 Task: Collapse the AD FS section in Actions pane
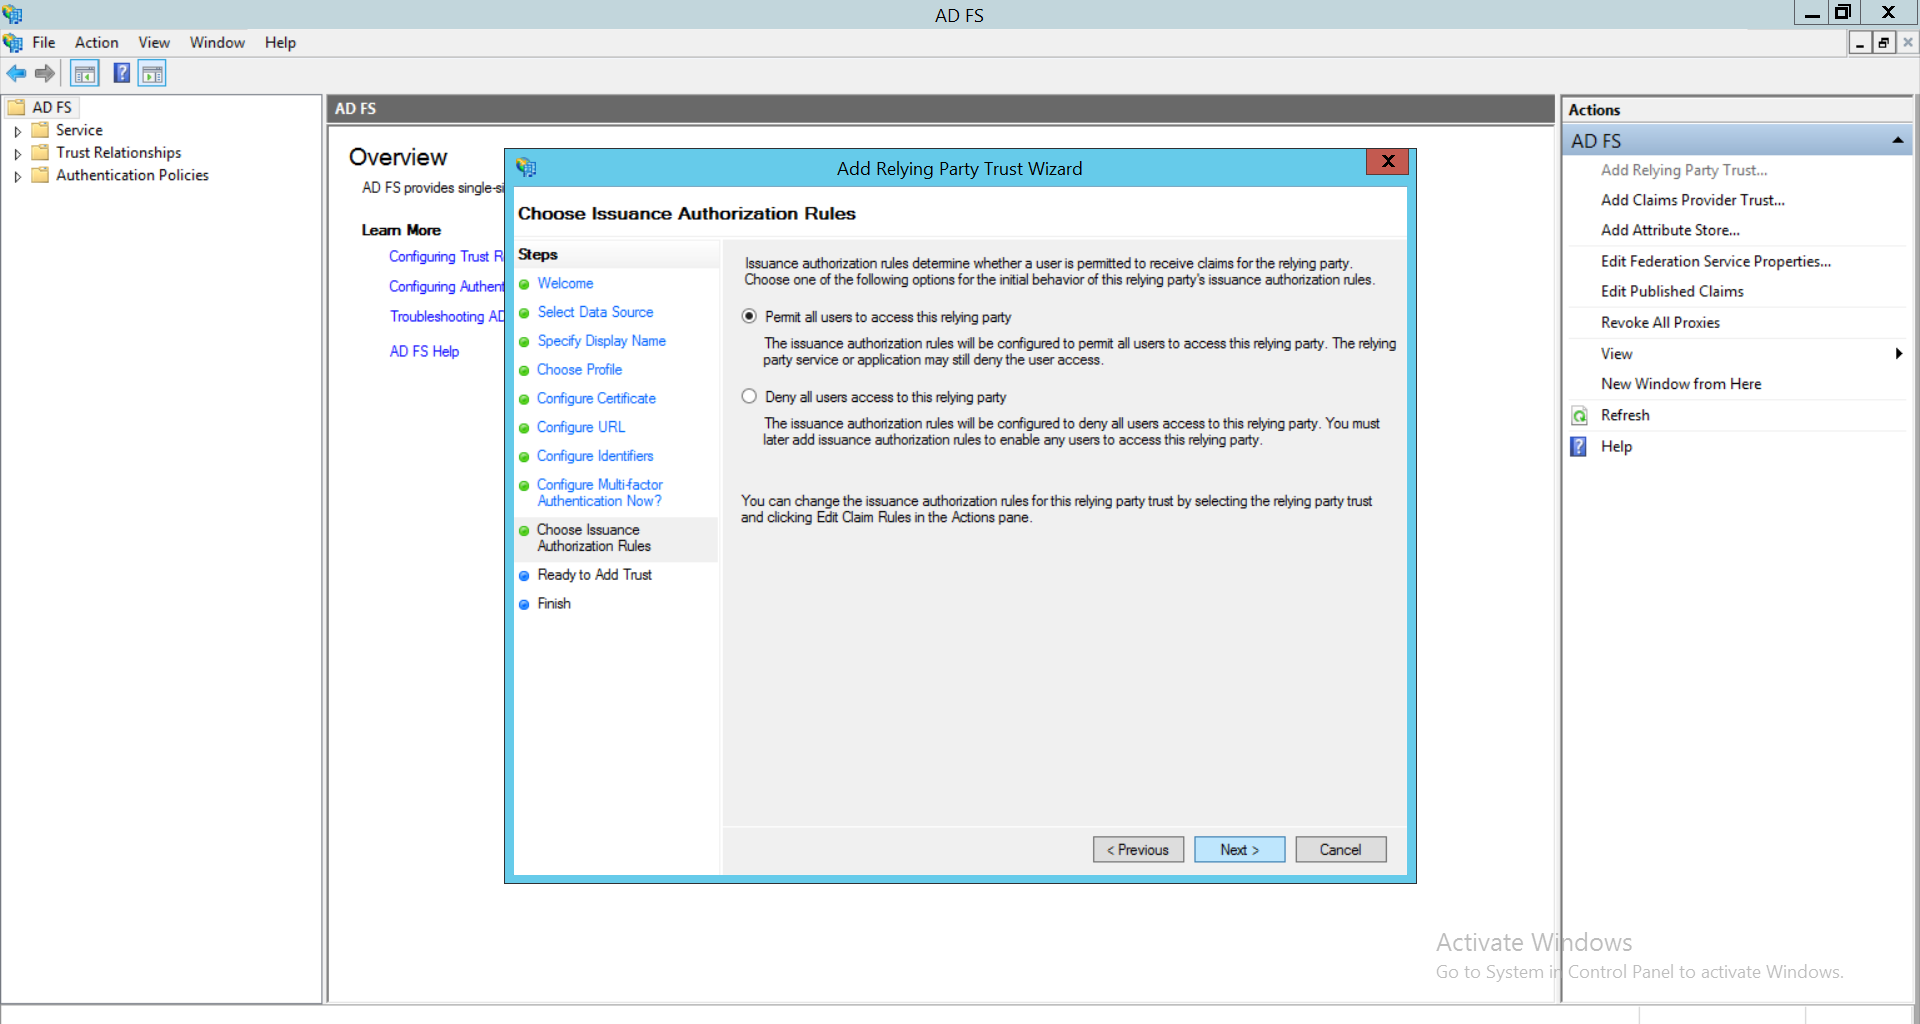1898,140
